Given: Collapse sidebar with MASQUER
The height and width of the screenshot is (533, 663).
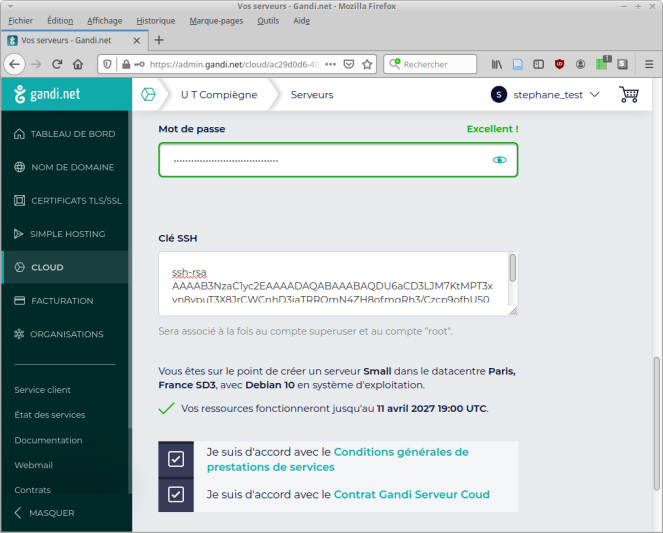Looking at the screenshot, I should (44, 513).
